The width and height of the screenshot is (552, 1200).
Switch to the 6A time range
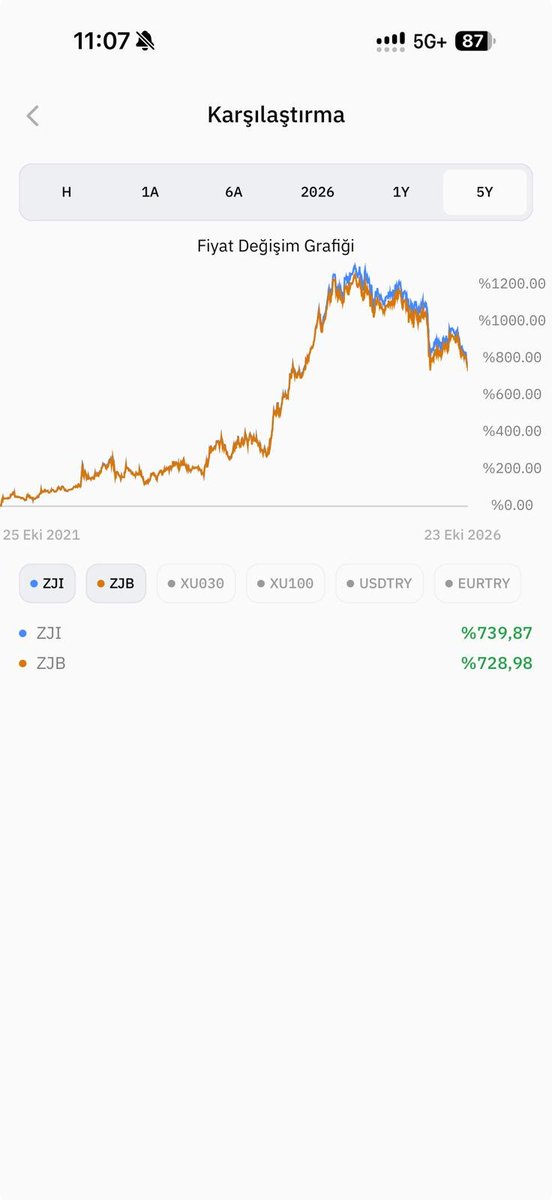[x=234, y=192]
